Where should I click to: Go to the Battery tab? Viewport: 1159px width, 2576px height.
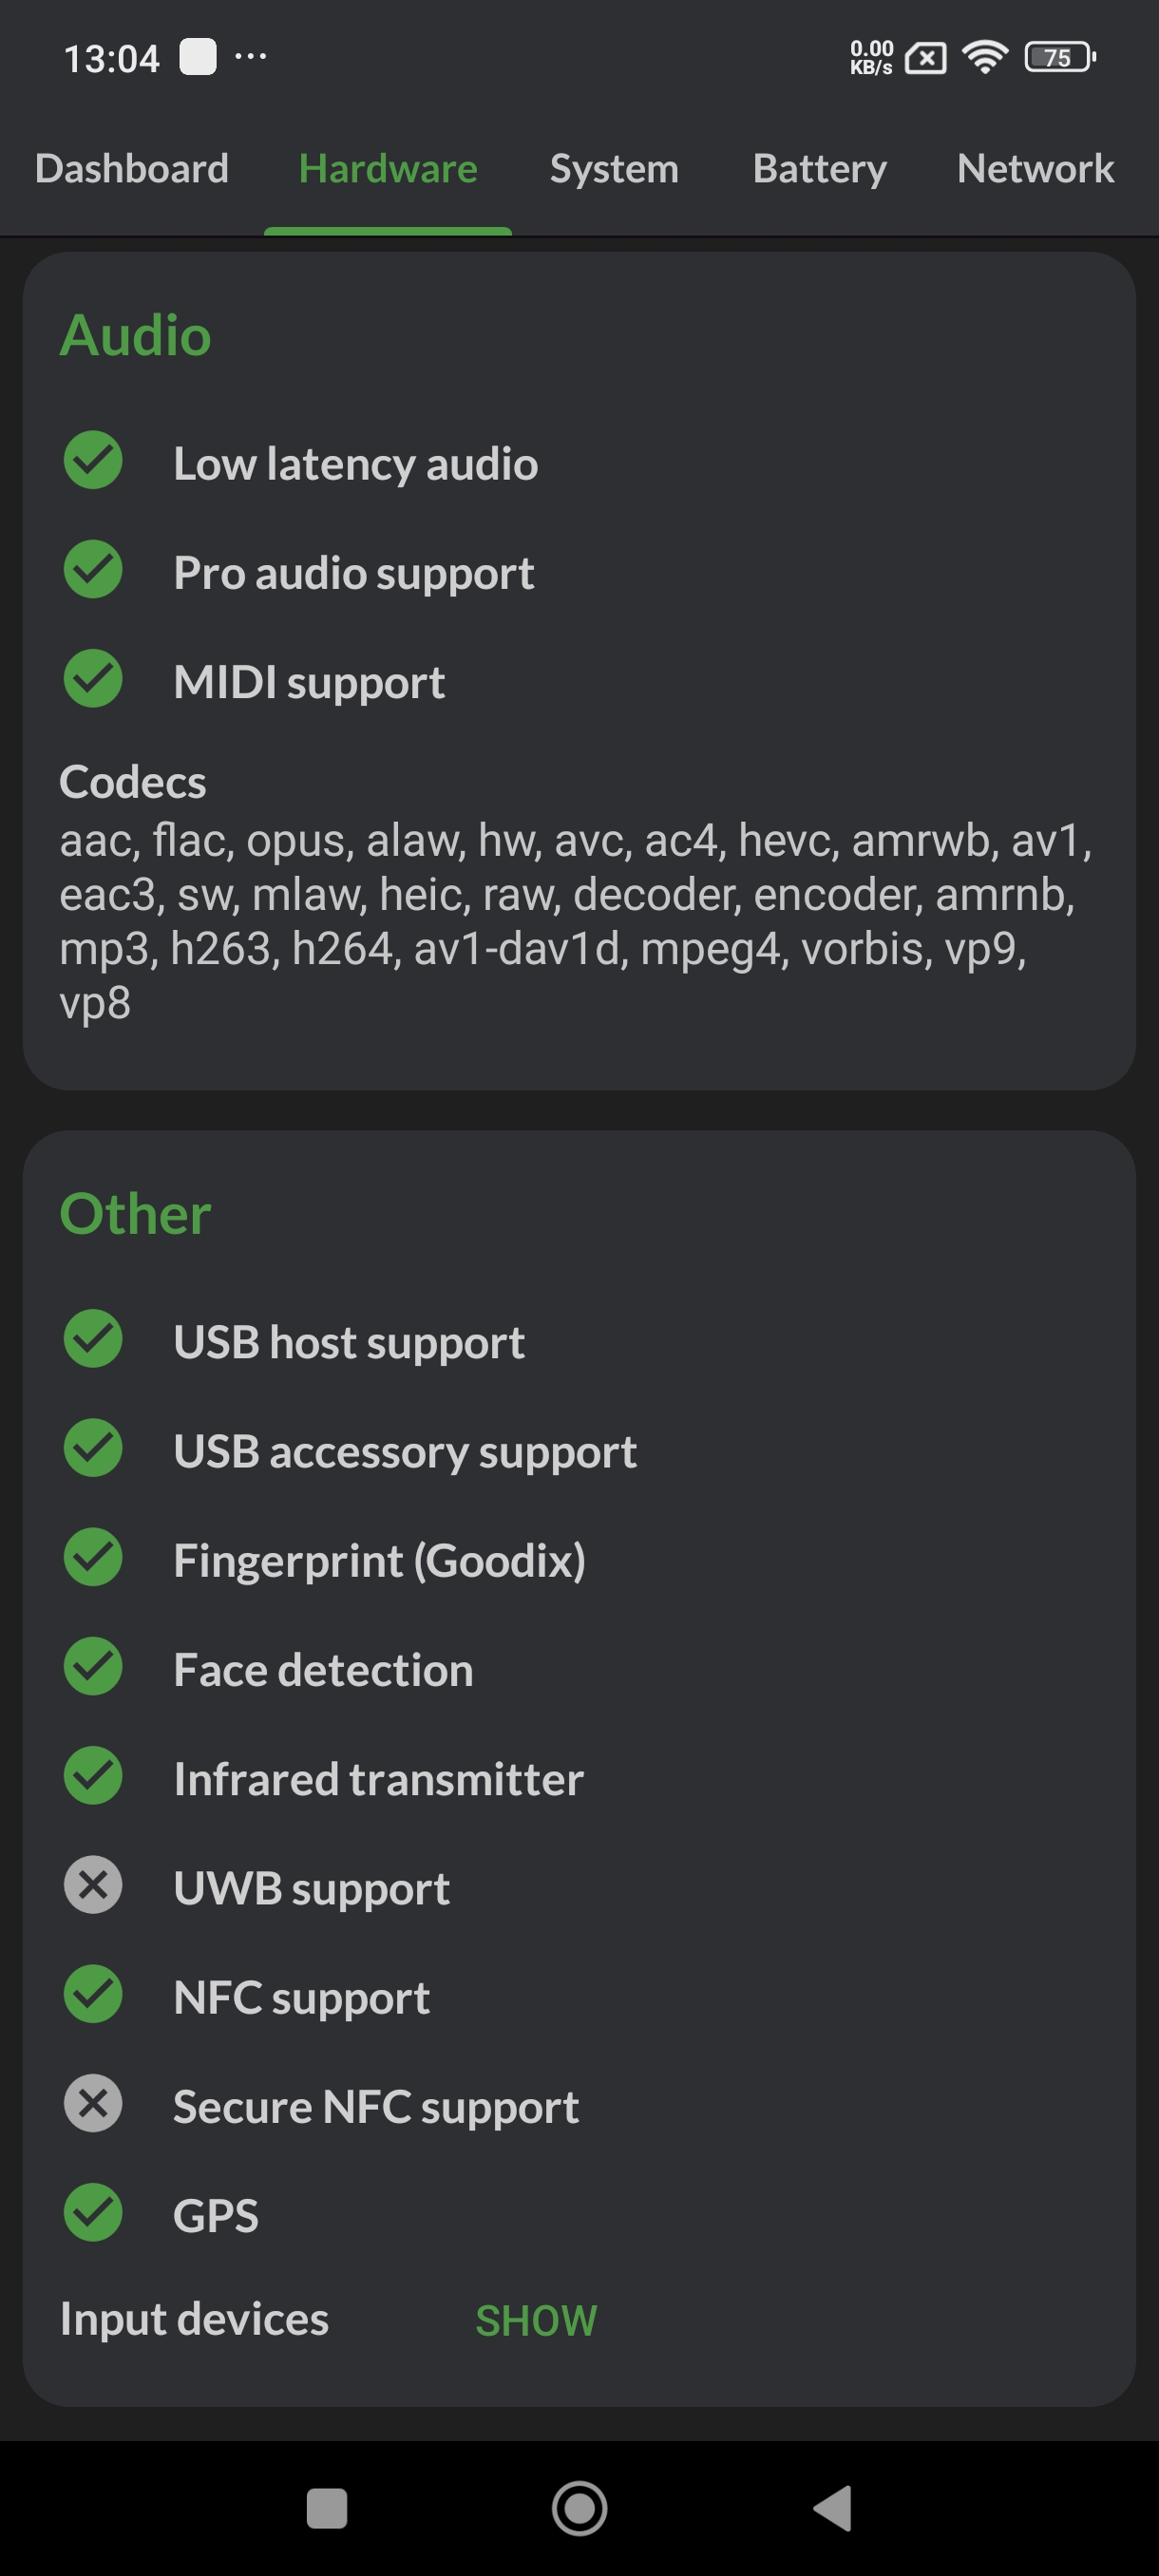(819, 169)
